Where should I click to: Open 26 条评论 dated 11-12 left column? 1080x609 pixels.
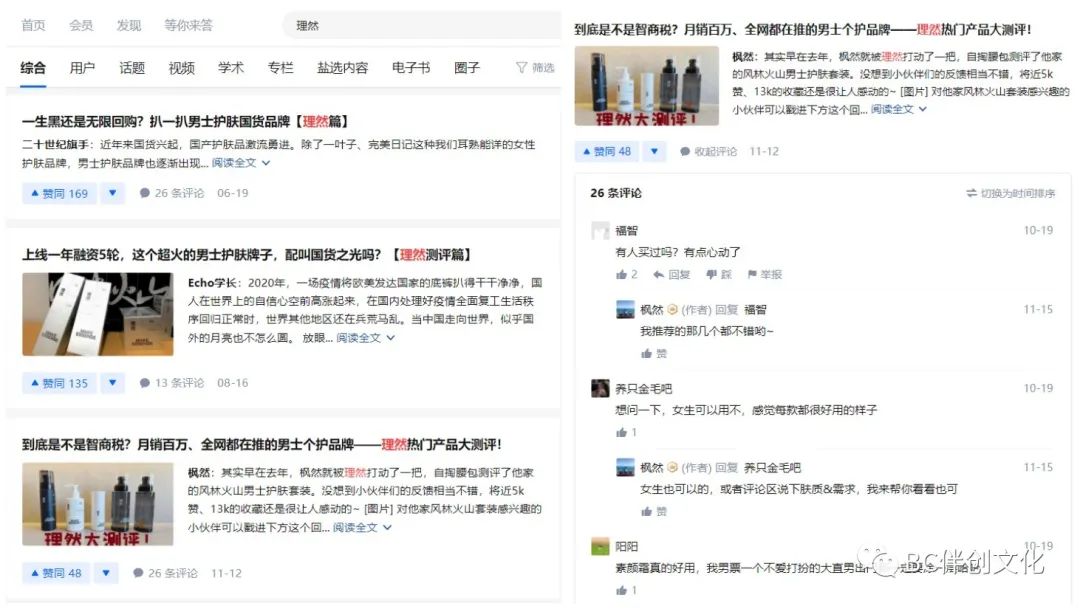pyautogui.click(x=165, y=573)
